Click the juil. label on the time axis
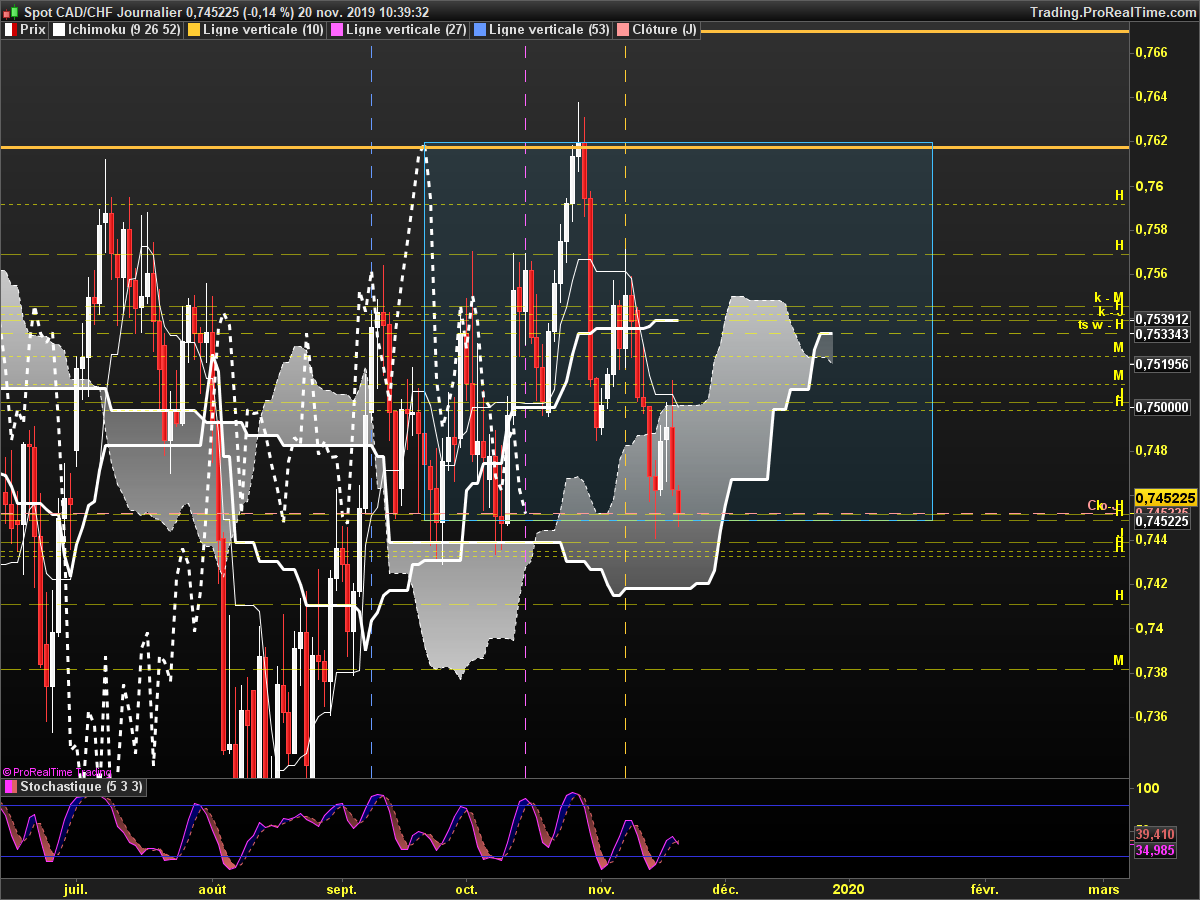Screen dimensions: 1200x900 (76, 888)
